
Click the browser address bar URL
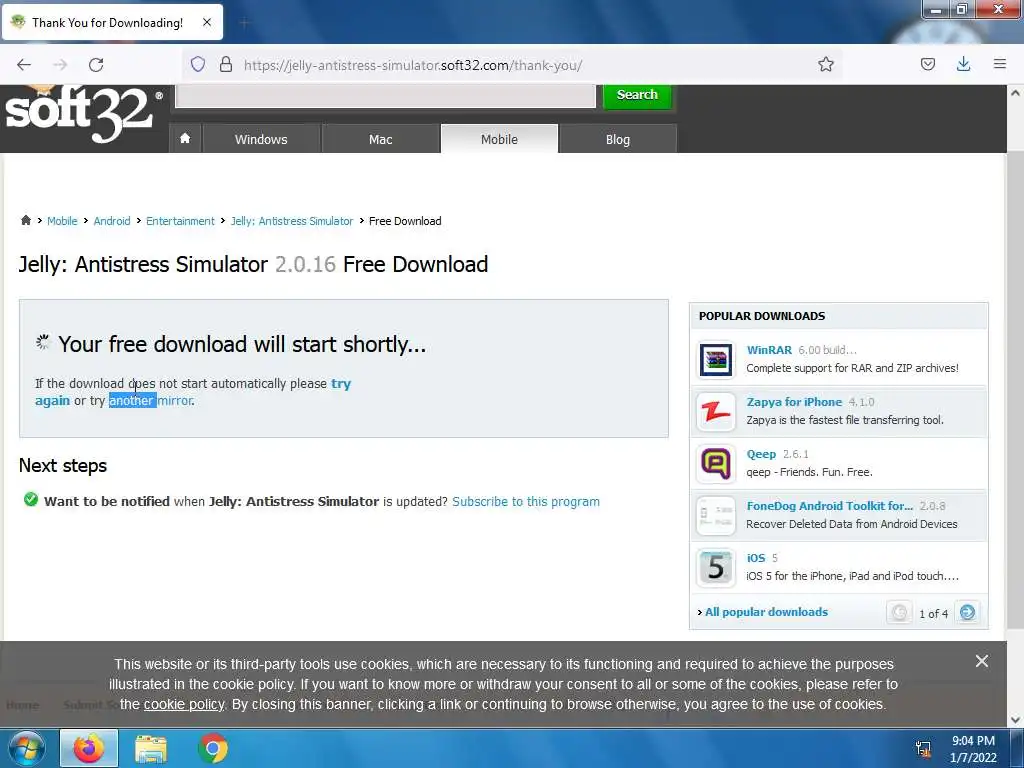pyautogui.click(x=413, y=65)
